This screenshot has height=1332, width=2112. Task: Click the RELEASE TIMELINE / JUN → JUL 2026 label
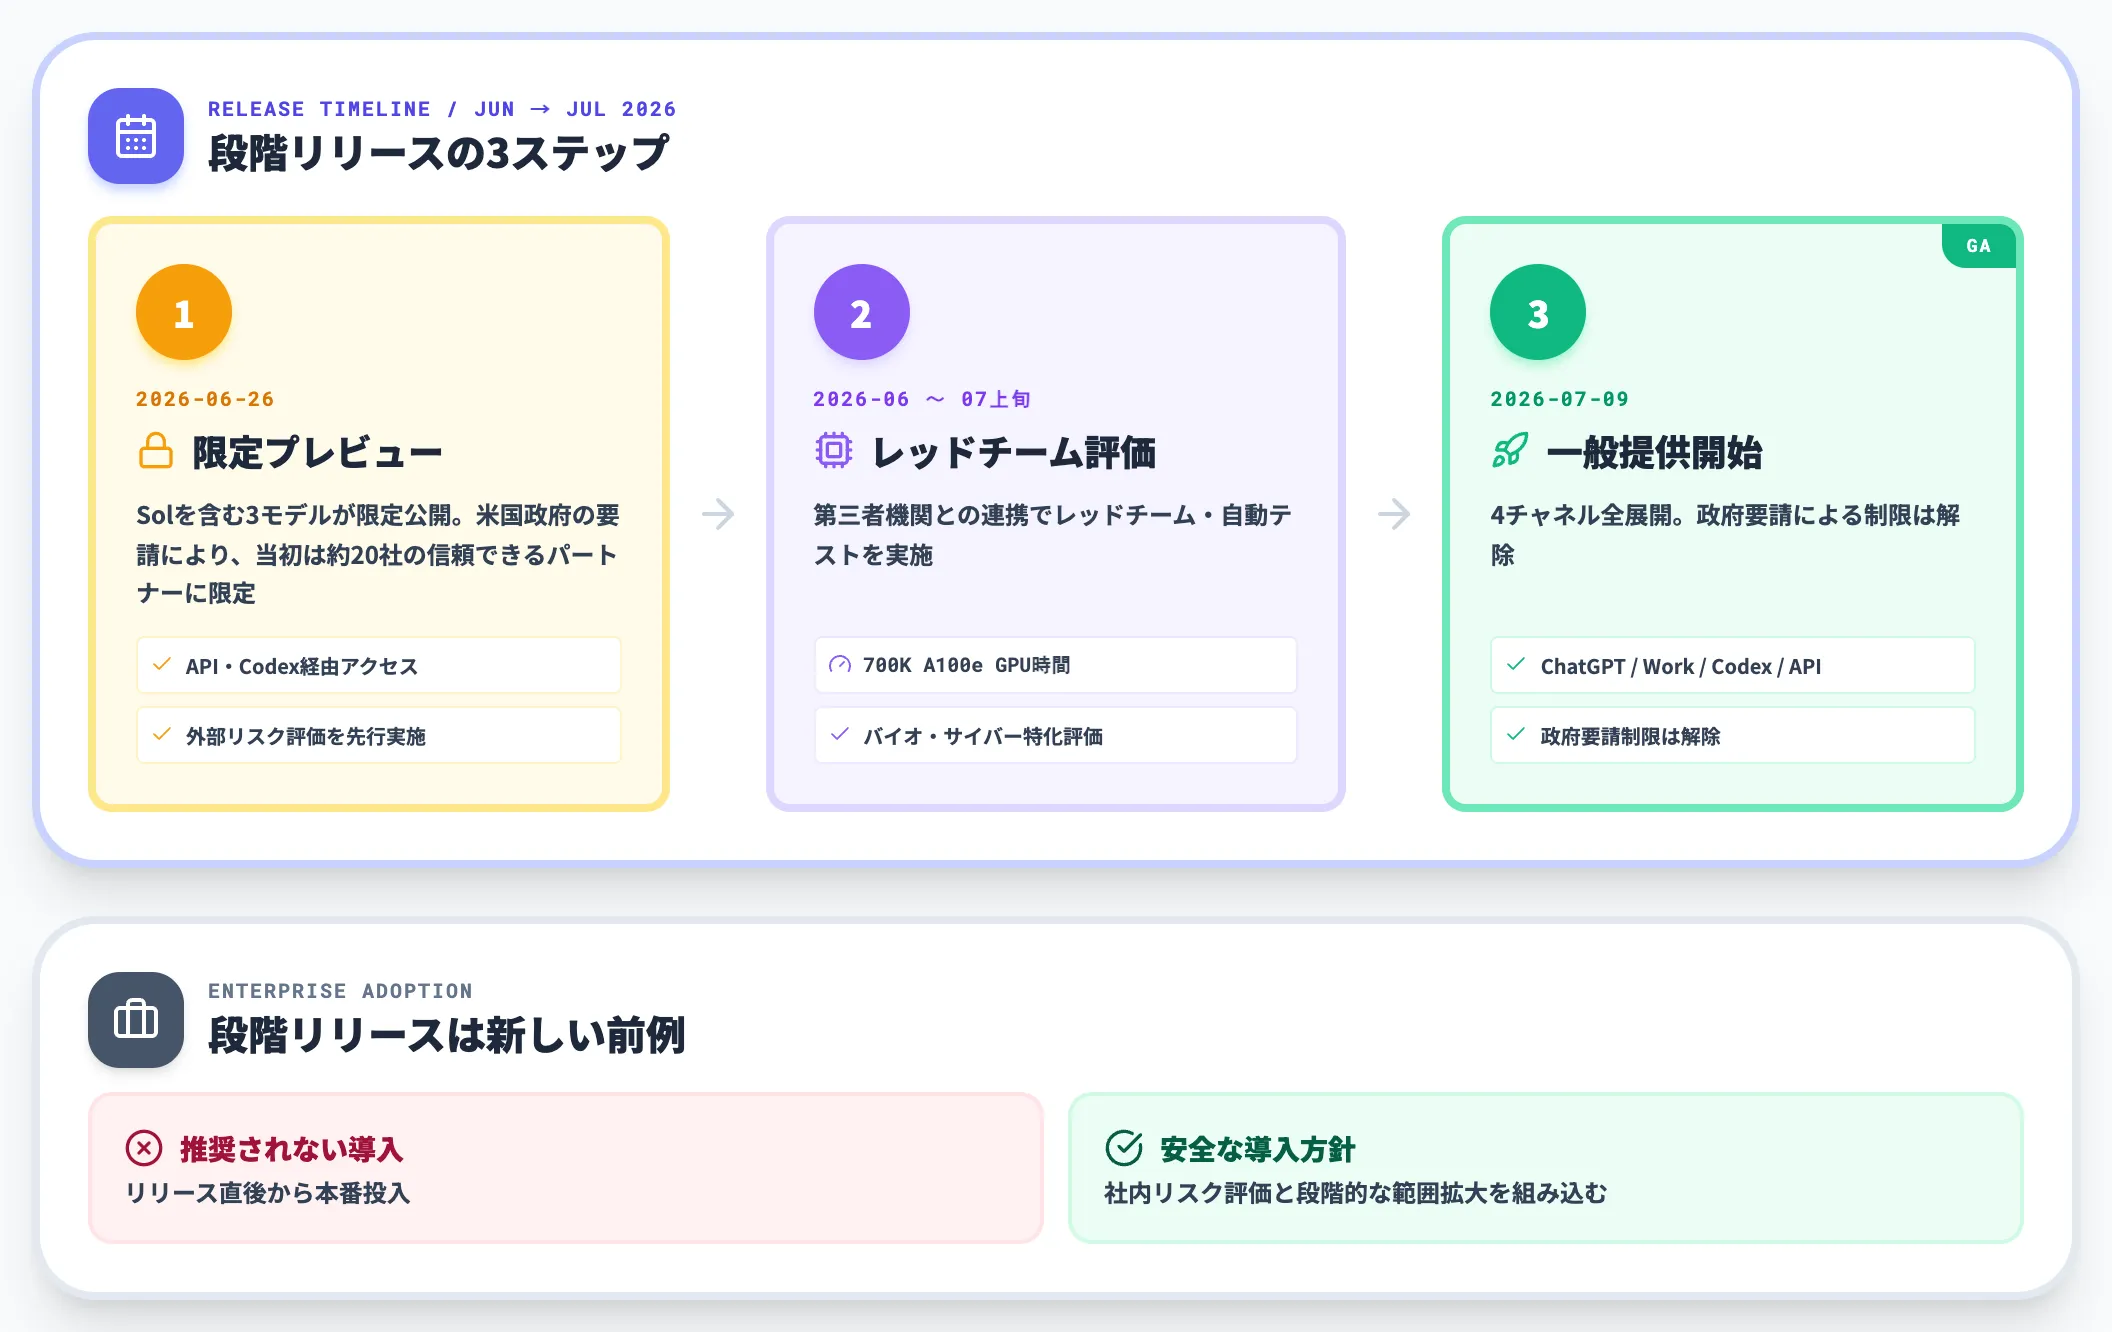coord(442,109)
